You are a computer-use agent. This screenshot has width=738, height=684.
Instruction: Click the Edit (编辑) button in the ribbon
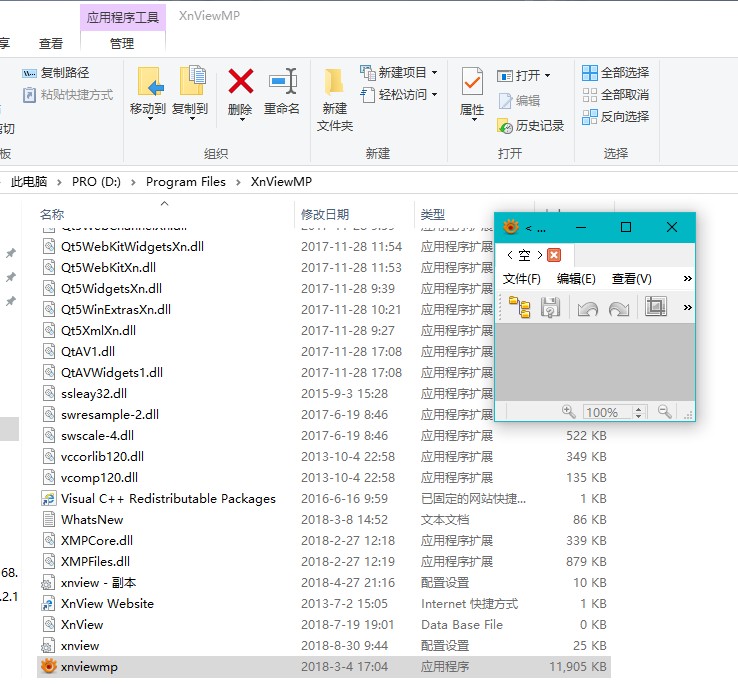pyautogui.click(x=519, y=101)
